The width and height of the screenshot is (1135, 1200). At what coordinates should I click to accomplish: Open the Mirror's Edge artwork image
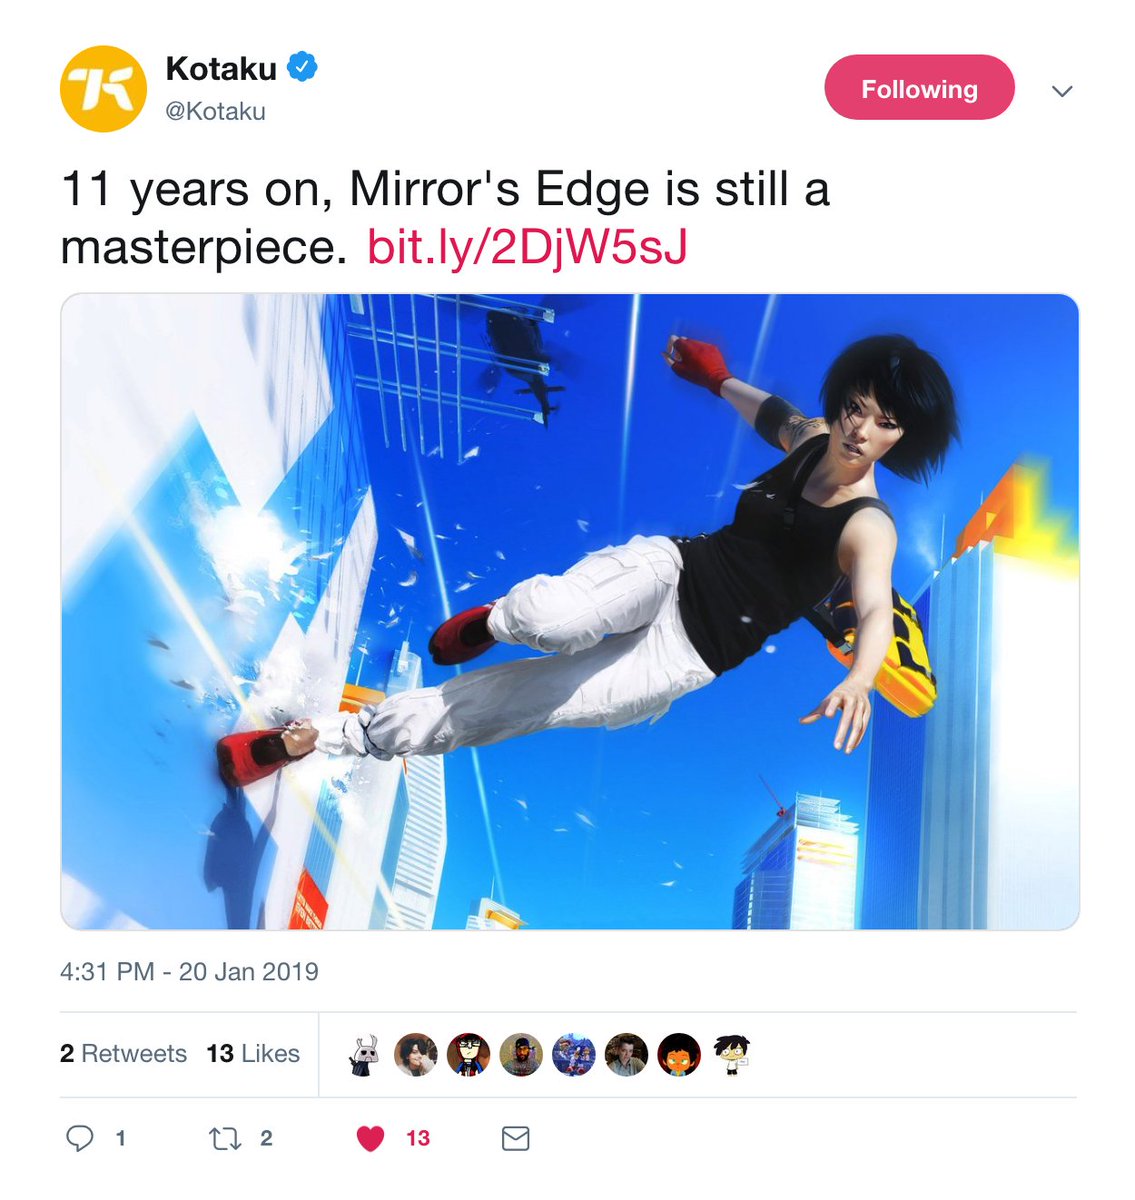click(569, 611)
